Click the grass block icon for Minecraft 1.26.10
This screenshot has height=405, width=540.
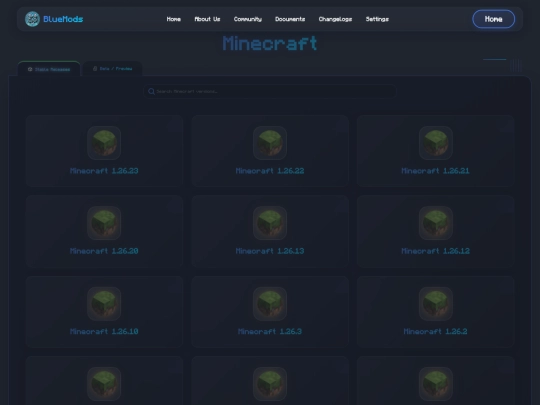104,303
